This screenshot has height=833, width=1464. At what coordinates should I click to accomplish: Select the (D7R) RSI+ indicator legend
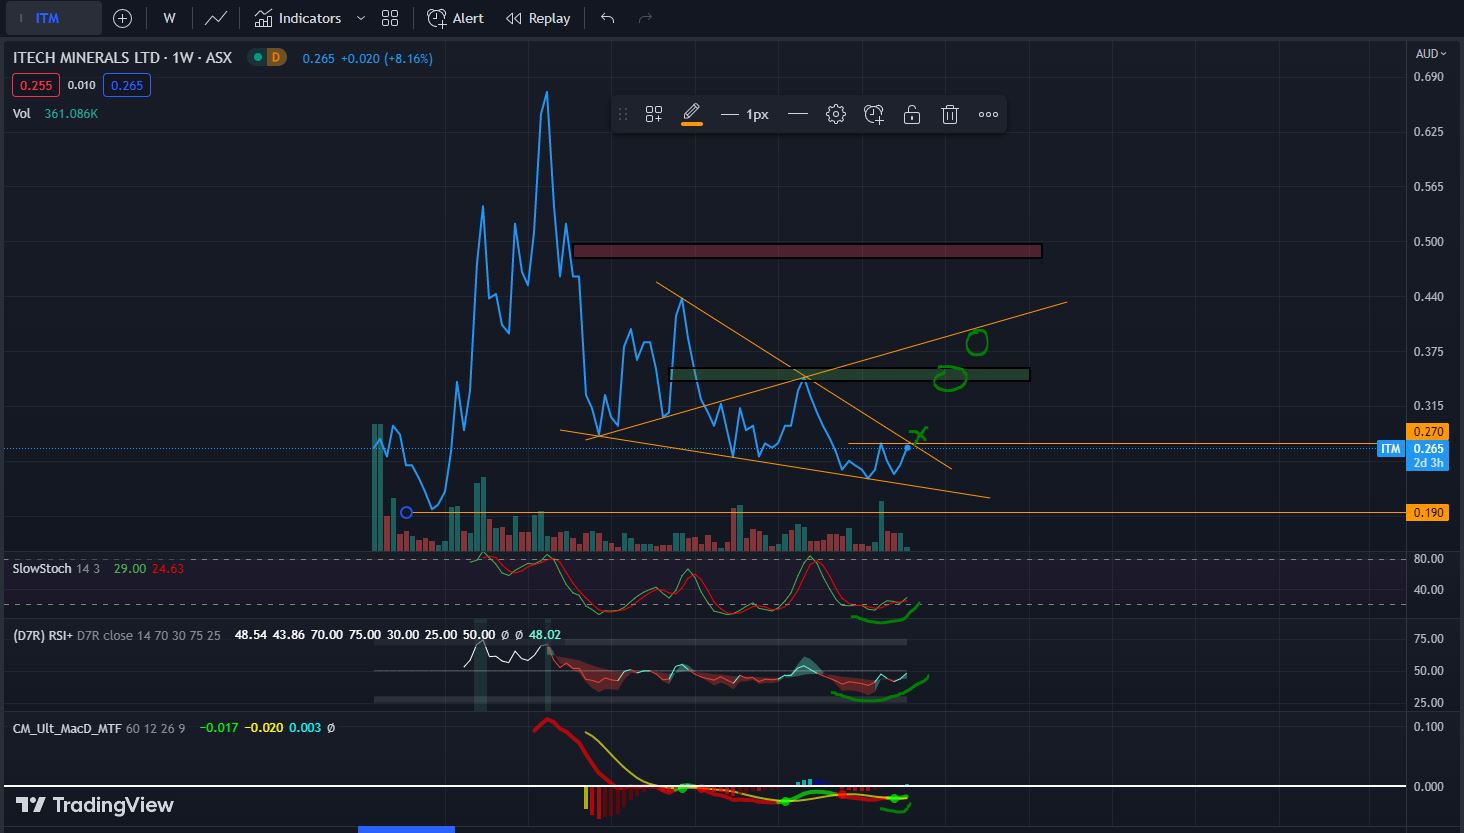point(116,635)
